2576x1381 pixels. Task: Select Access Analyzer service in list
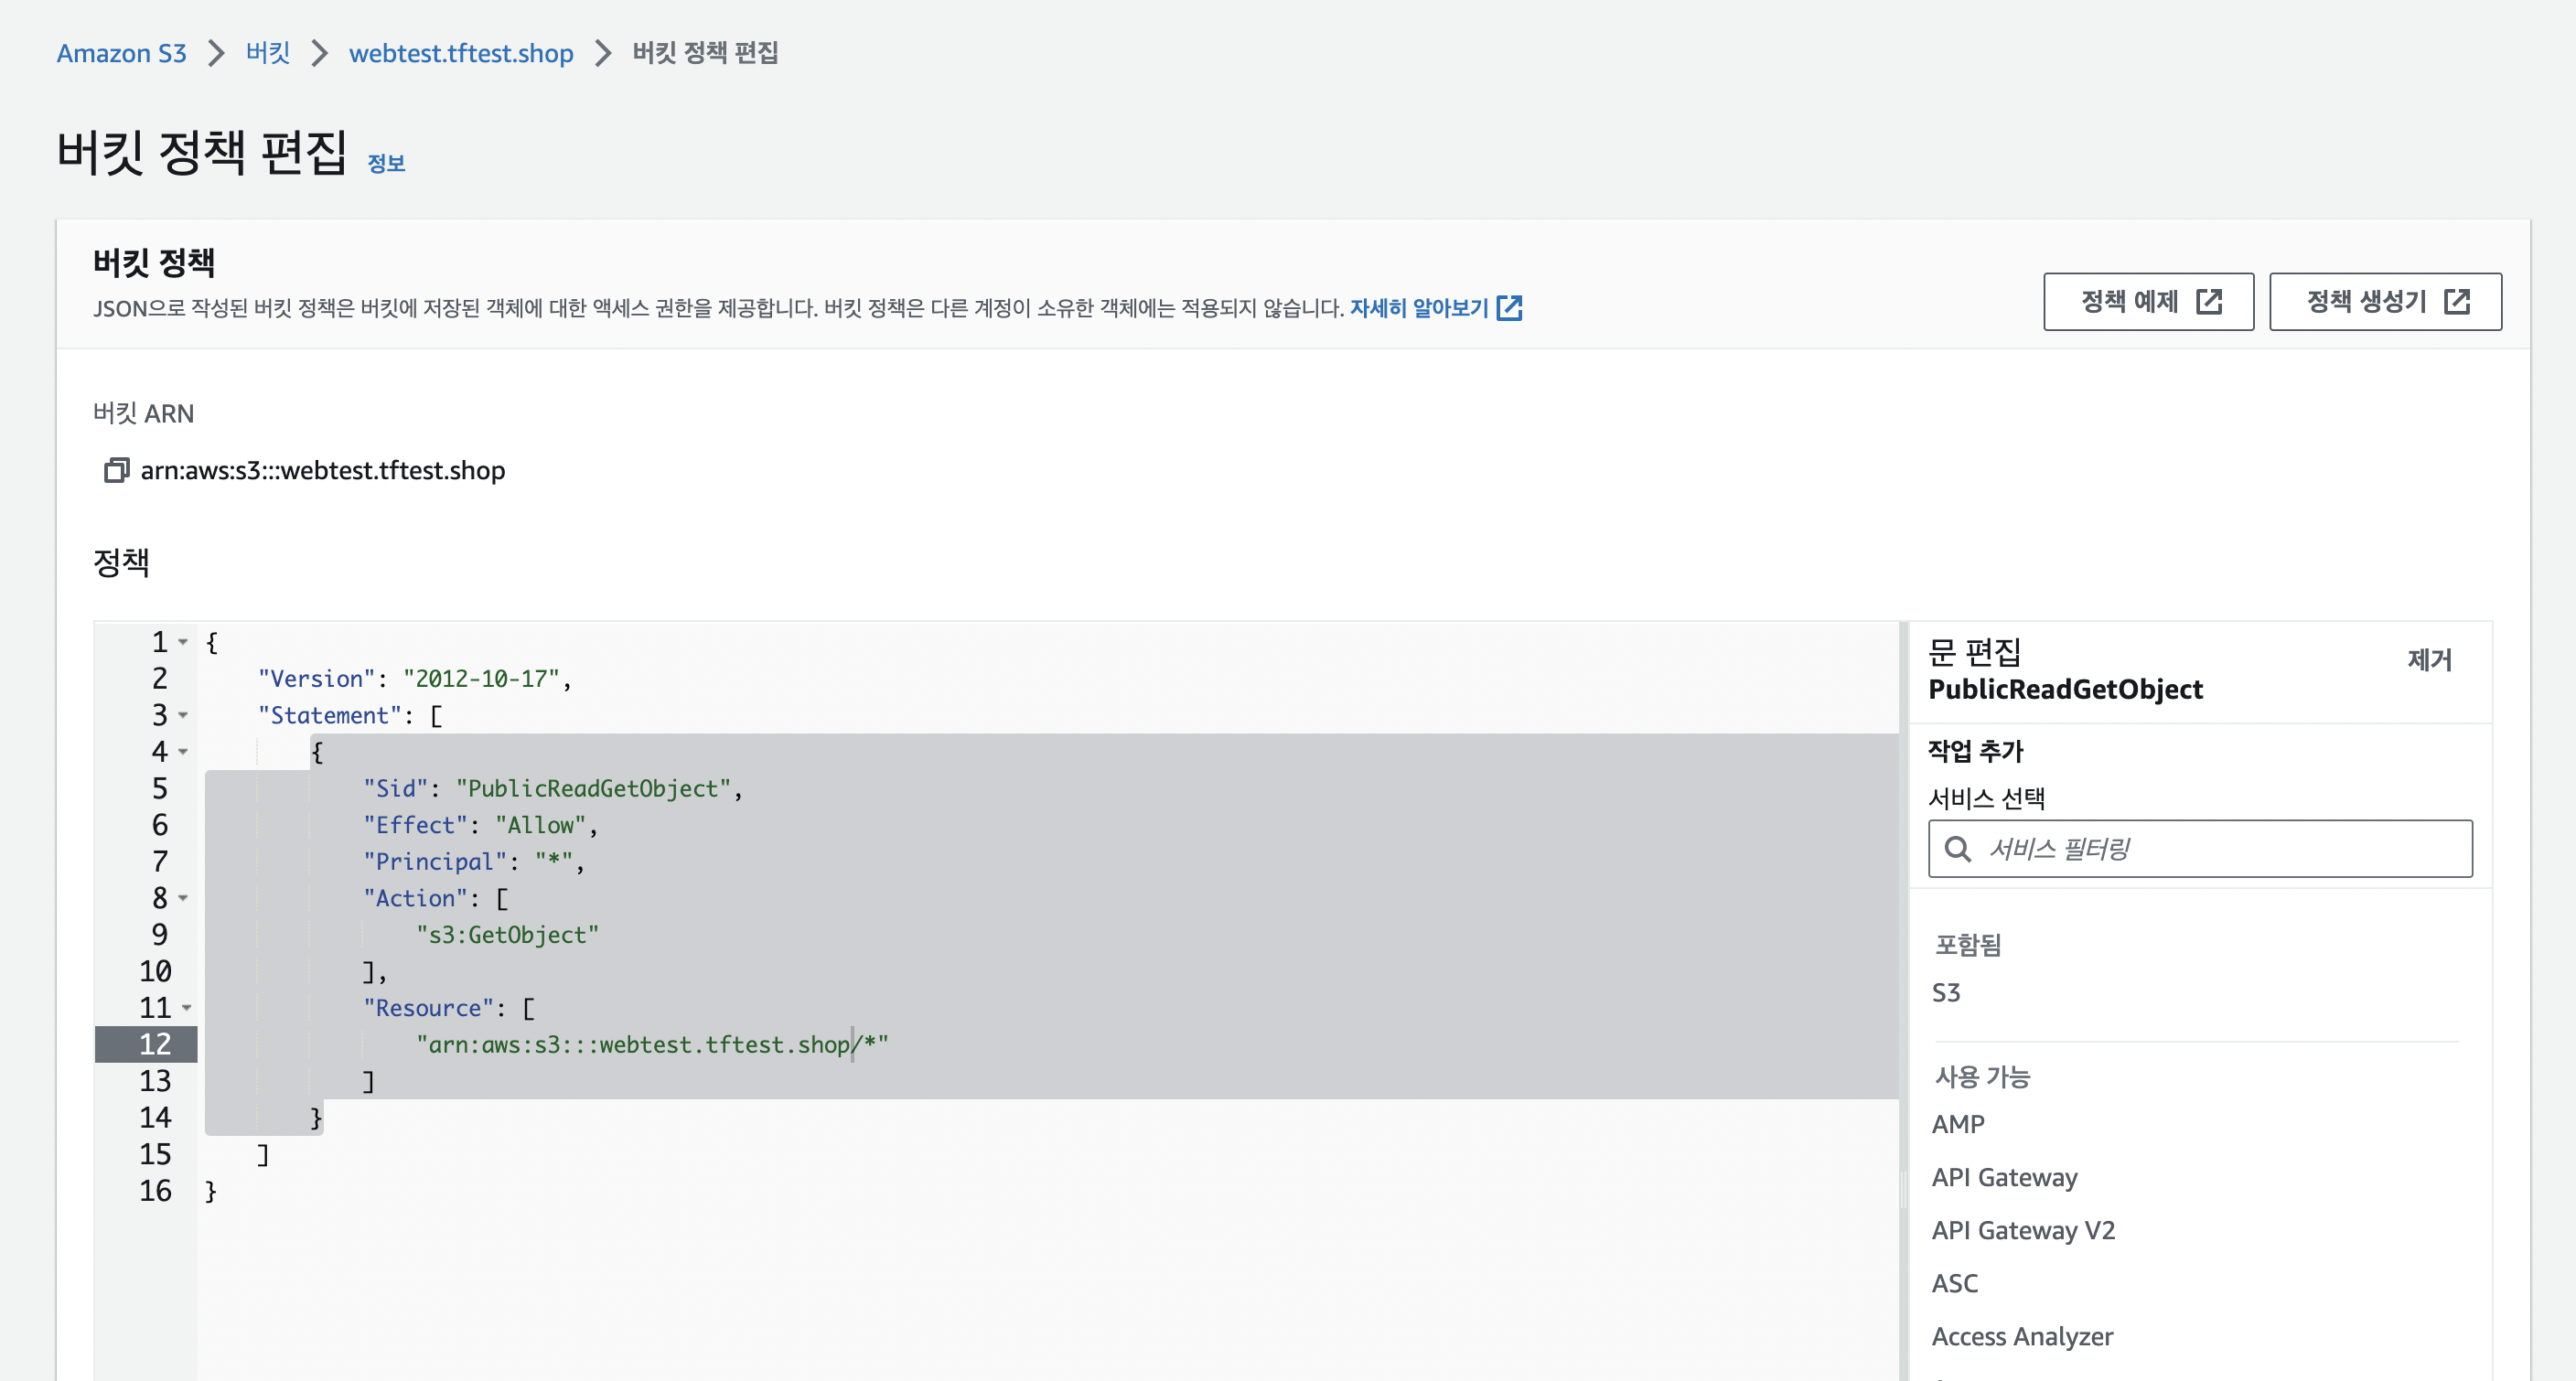[2021, 1336]
